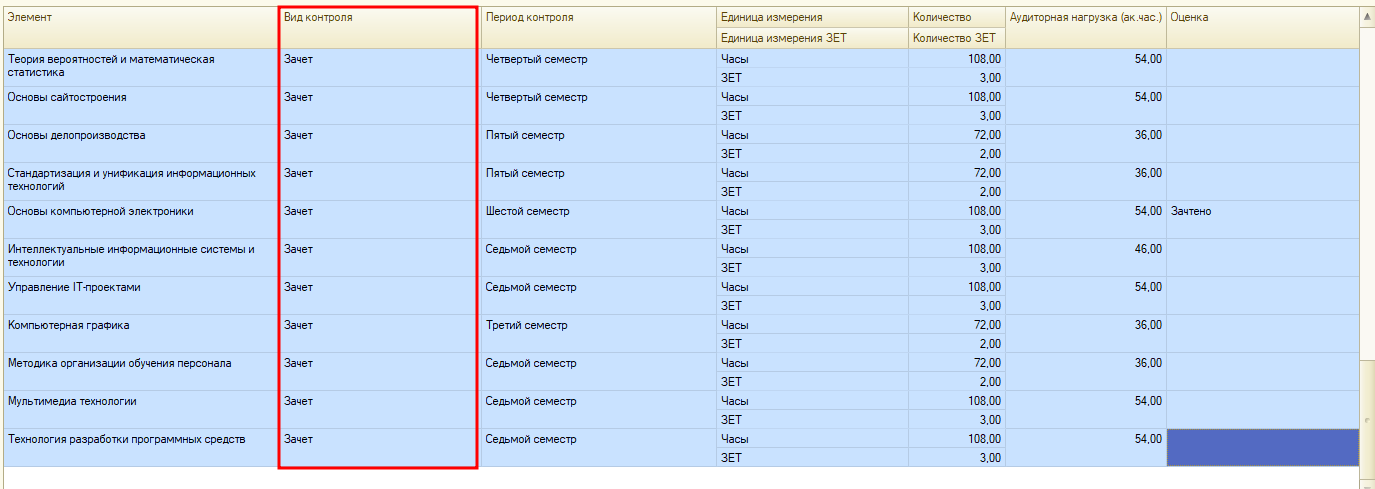Image resolution: width=1375 pixels, height=489 pixels.
Task: Click the 'Количество ЗЕТ' column header
Action: tap(956, 38)
